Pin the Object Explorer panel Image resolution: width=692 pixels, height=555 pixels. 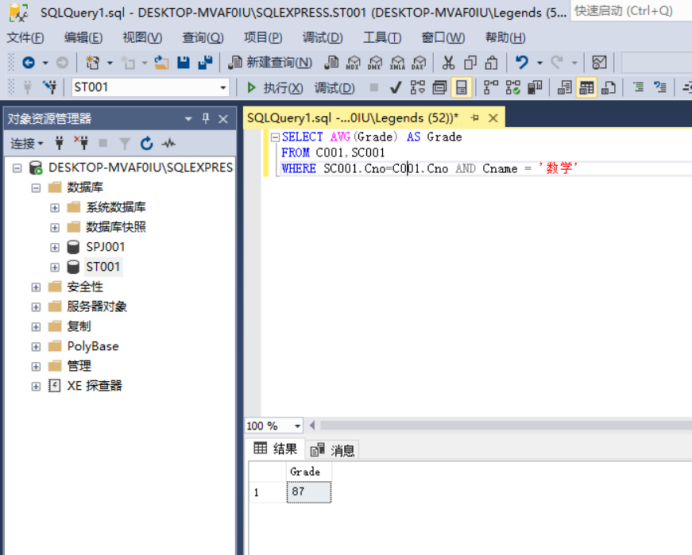tap(206, 118)
